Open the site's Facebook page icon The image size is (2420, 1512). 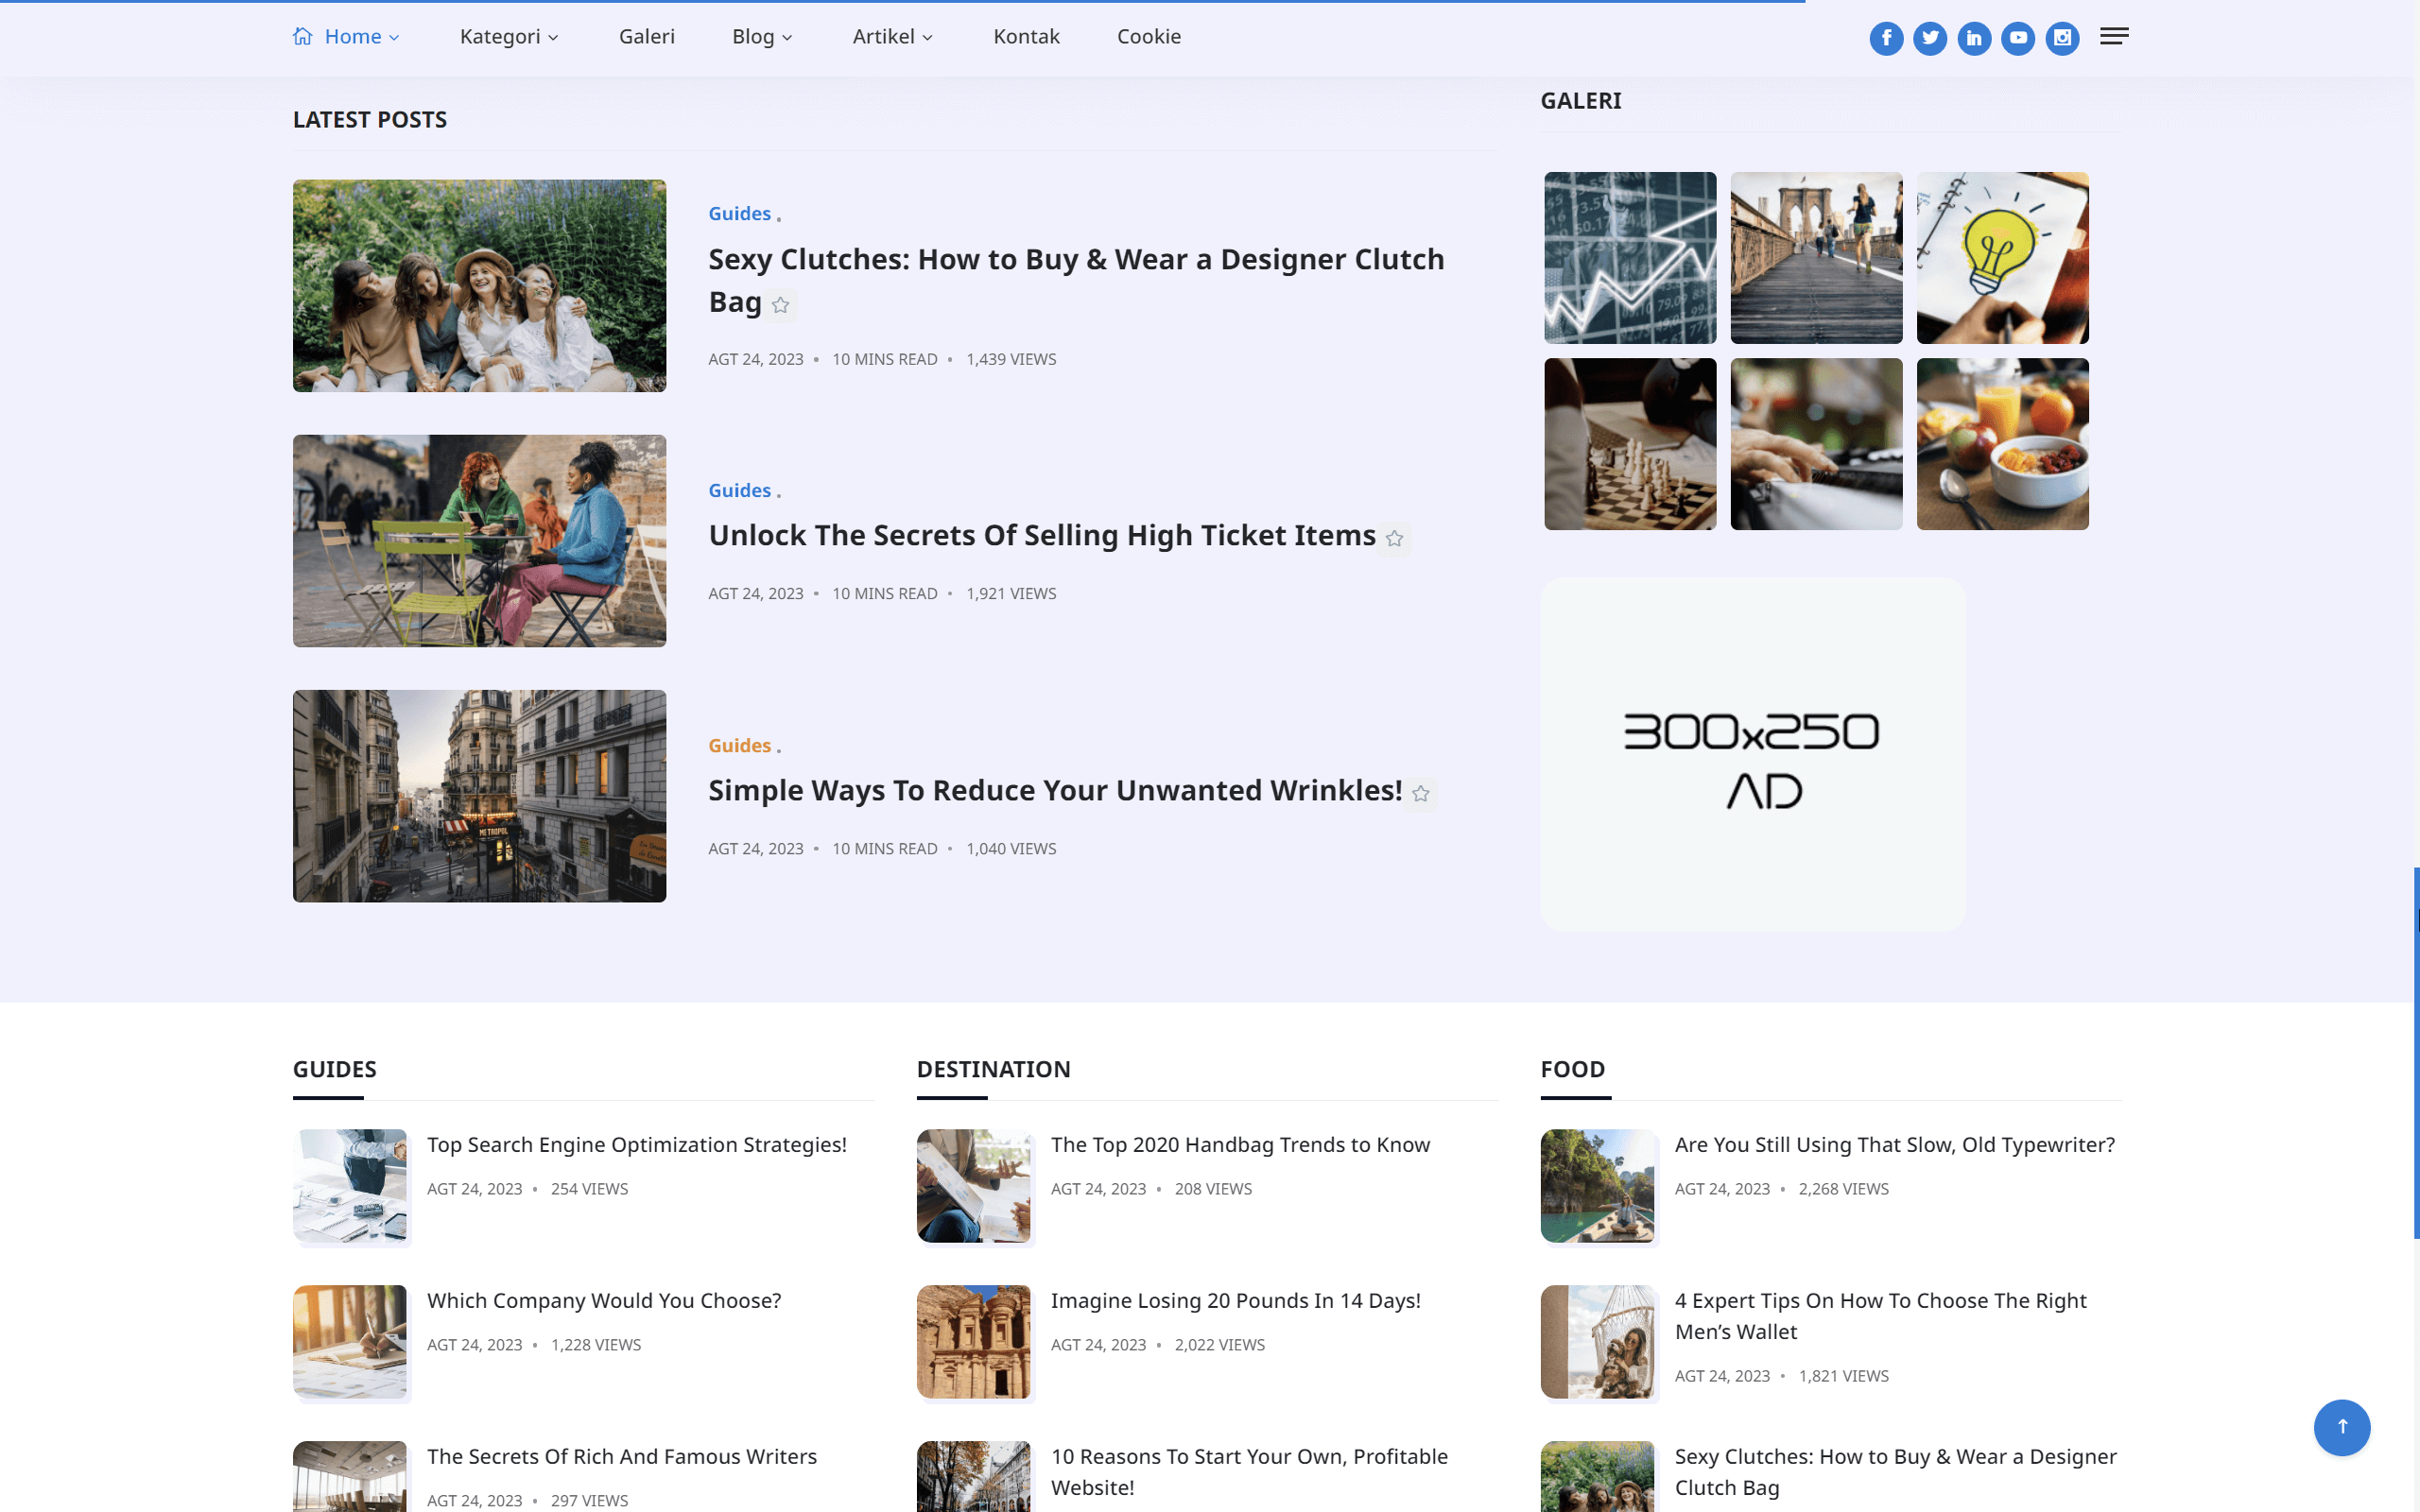coord(1886,38)
